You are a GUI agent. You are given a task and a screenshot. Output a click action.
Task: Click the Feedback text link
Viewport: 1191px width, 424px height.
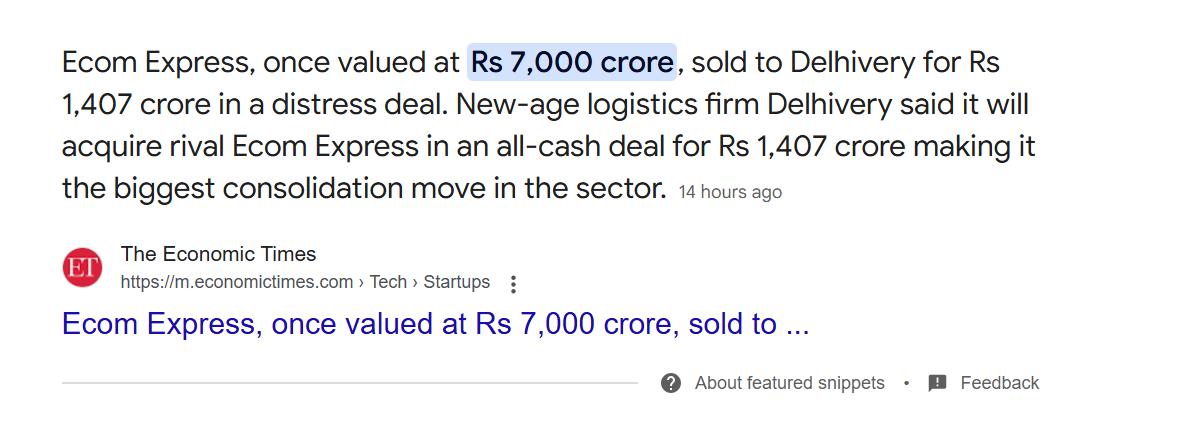coord(1000,383)
